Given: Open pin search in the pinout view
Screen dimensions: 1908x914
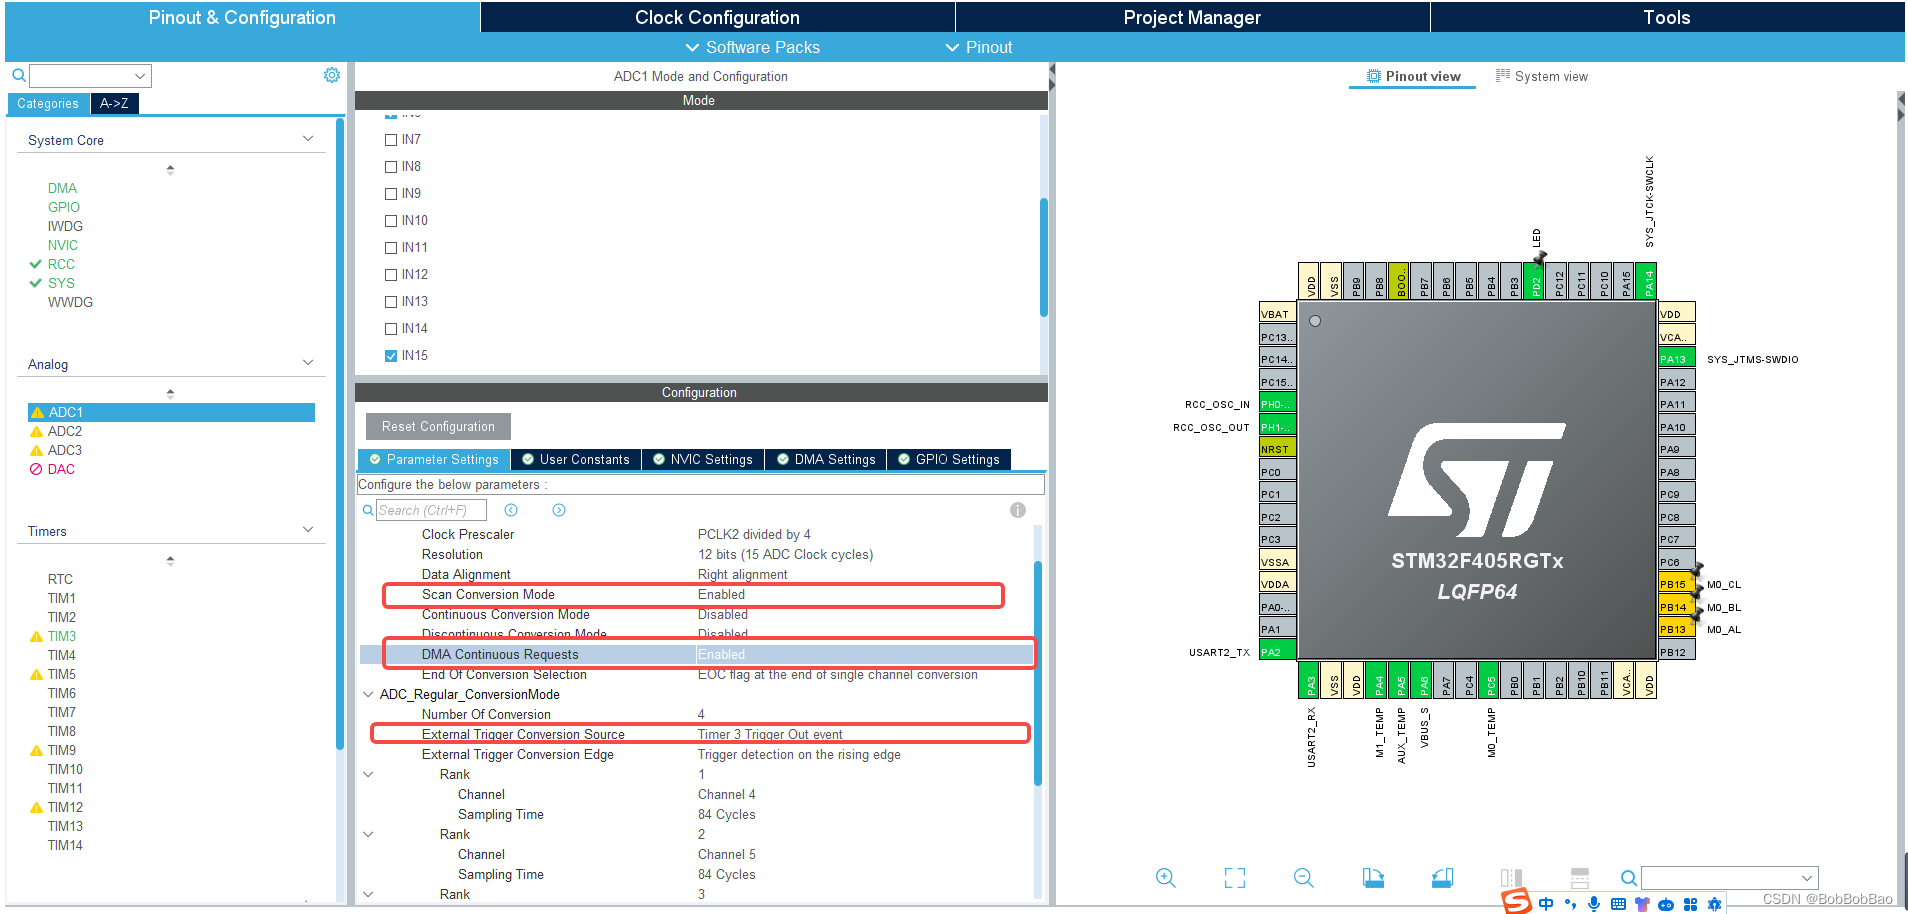Looking at the screenshot, I should [x=1628, y=877].
